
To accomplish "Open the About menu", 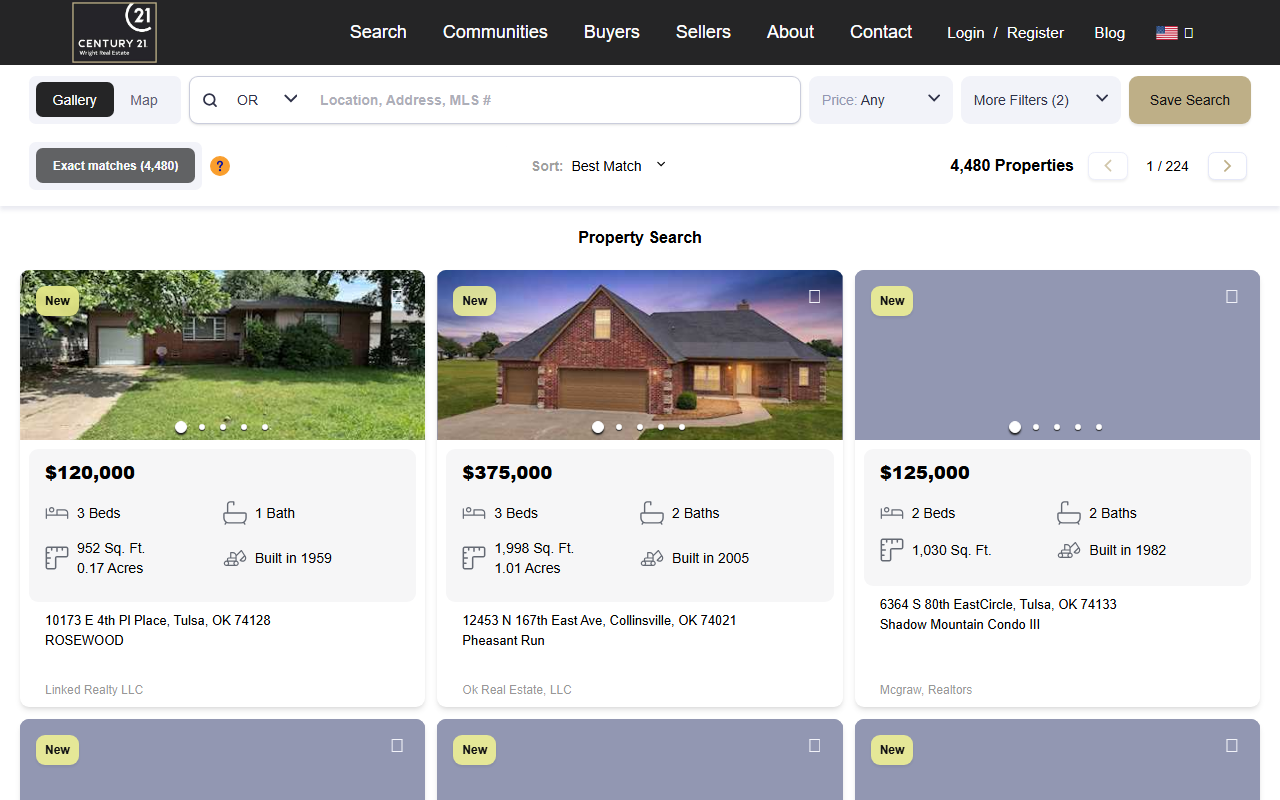I will (x=790, y=32).
